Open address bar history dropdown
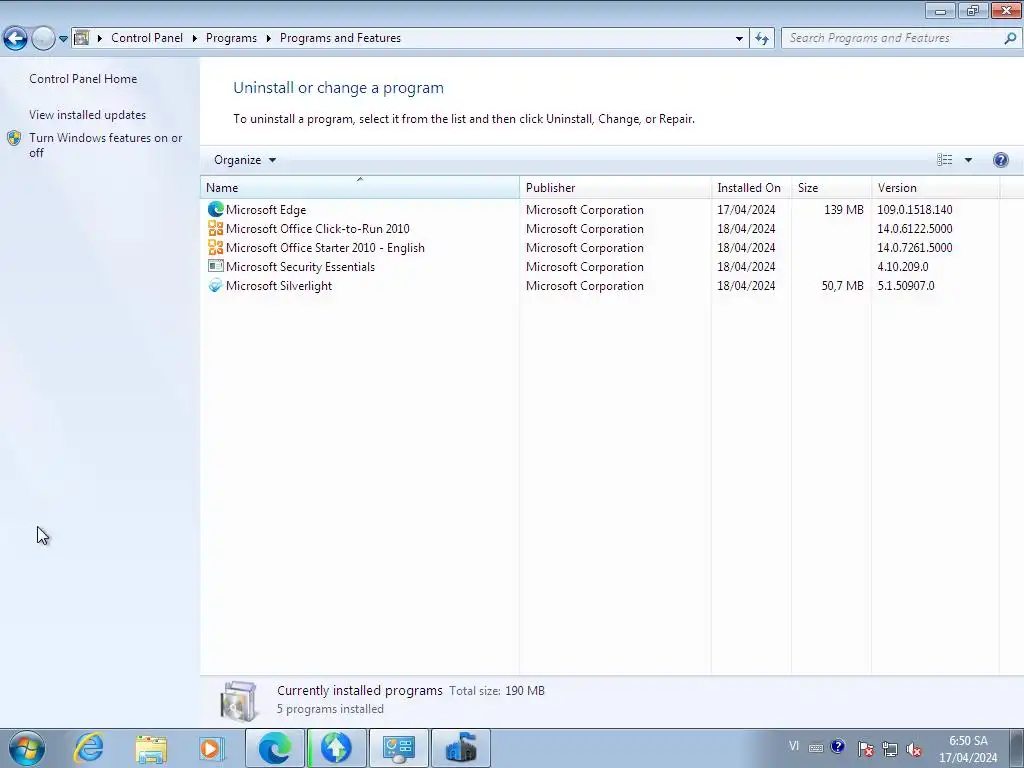Screen dimensions: 1024x768 tap(739, 39)
